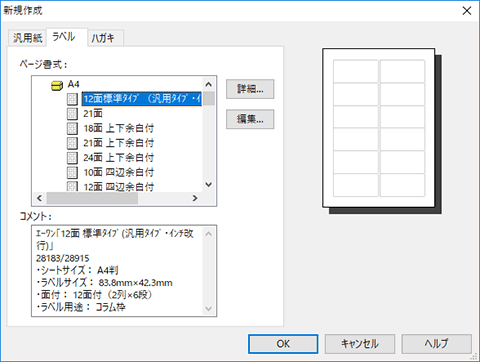Confirm with the OK button
Image resolution: width=480 pixels, height=362 pixels.
pyautogui.click(x=283, y=344)
